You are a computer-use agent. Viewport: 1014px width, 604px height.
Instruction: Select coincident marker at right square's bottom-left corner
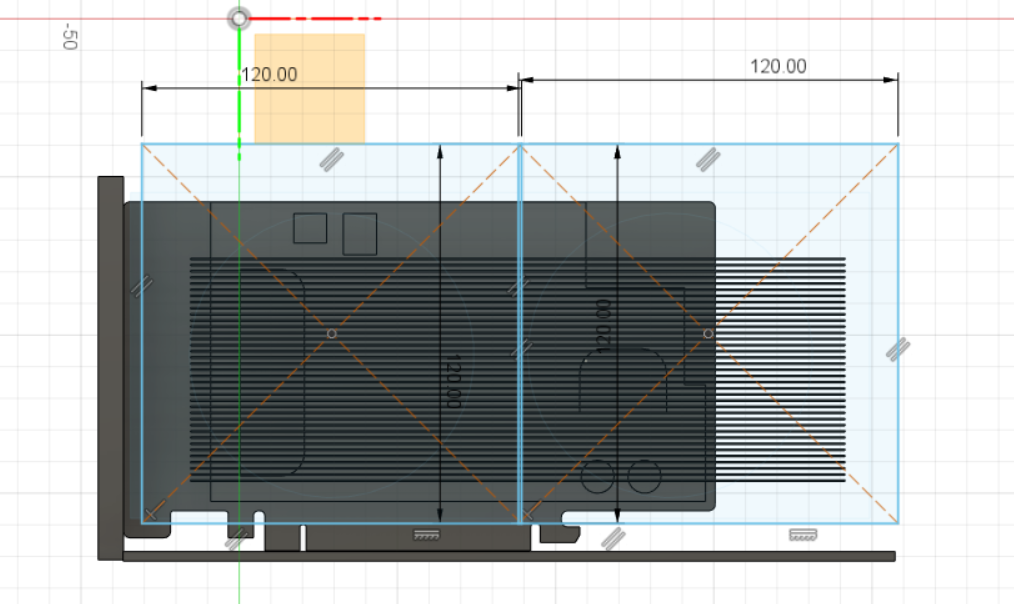point(527,515)
